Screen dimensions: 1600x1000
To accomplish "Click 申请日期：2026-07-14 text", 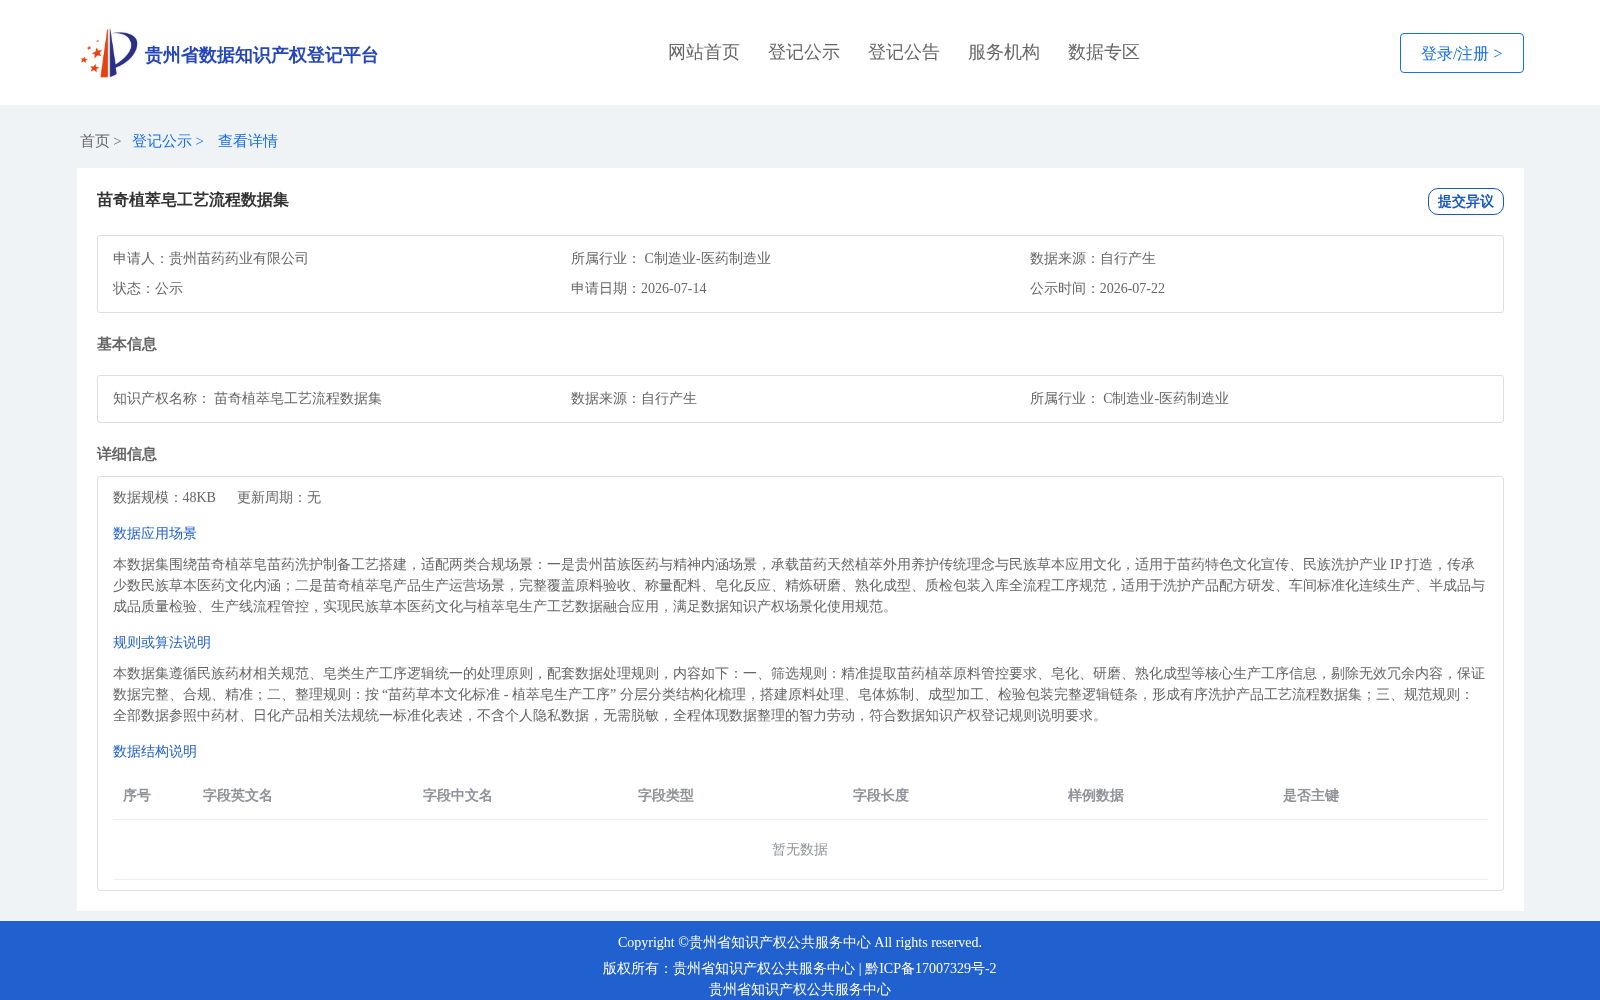I will (639, 288).
